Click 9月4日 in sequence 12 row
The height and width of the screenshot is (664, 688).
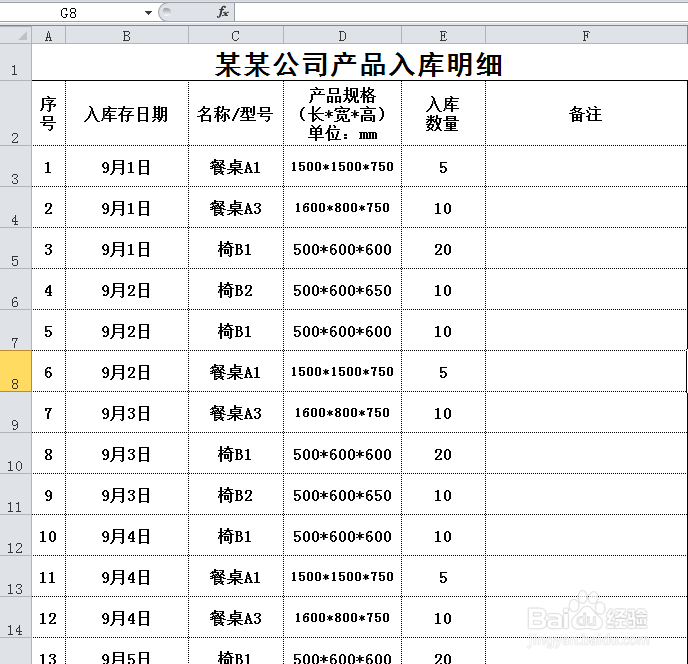[127, 618]
